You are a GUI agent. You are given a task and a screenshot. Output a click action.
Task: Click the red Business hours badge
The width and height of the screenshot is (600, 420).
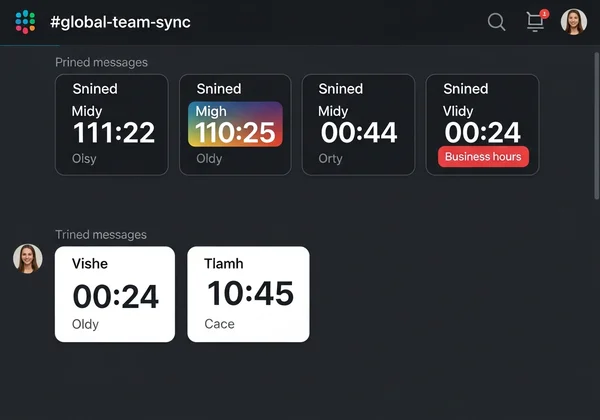coord(483,157)
